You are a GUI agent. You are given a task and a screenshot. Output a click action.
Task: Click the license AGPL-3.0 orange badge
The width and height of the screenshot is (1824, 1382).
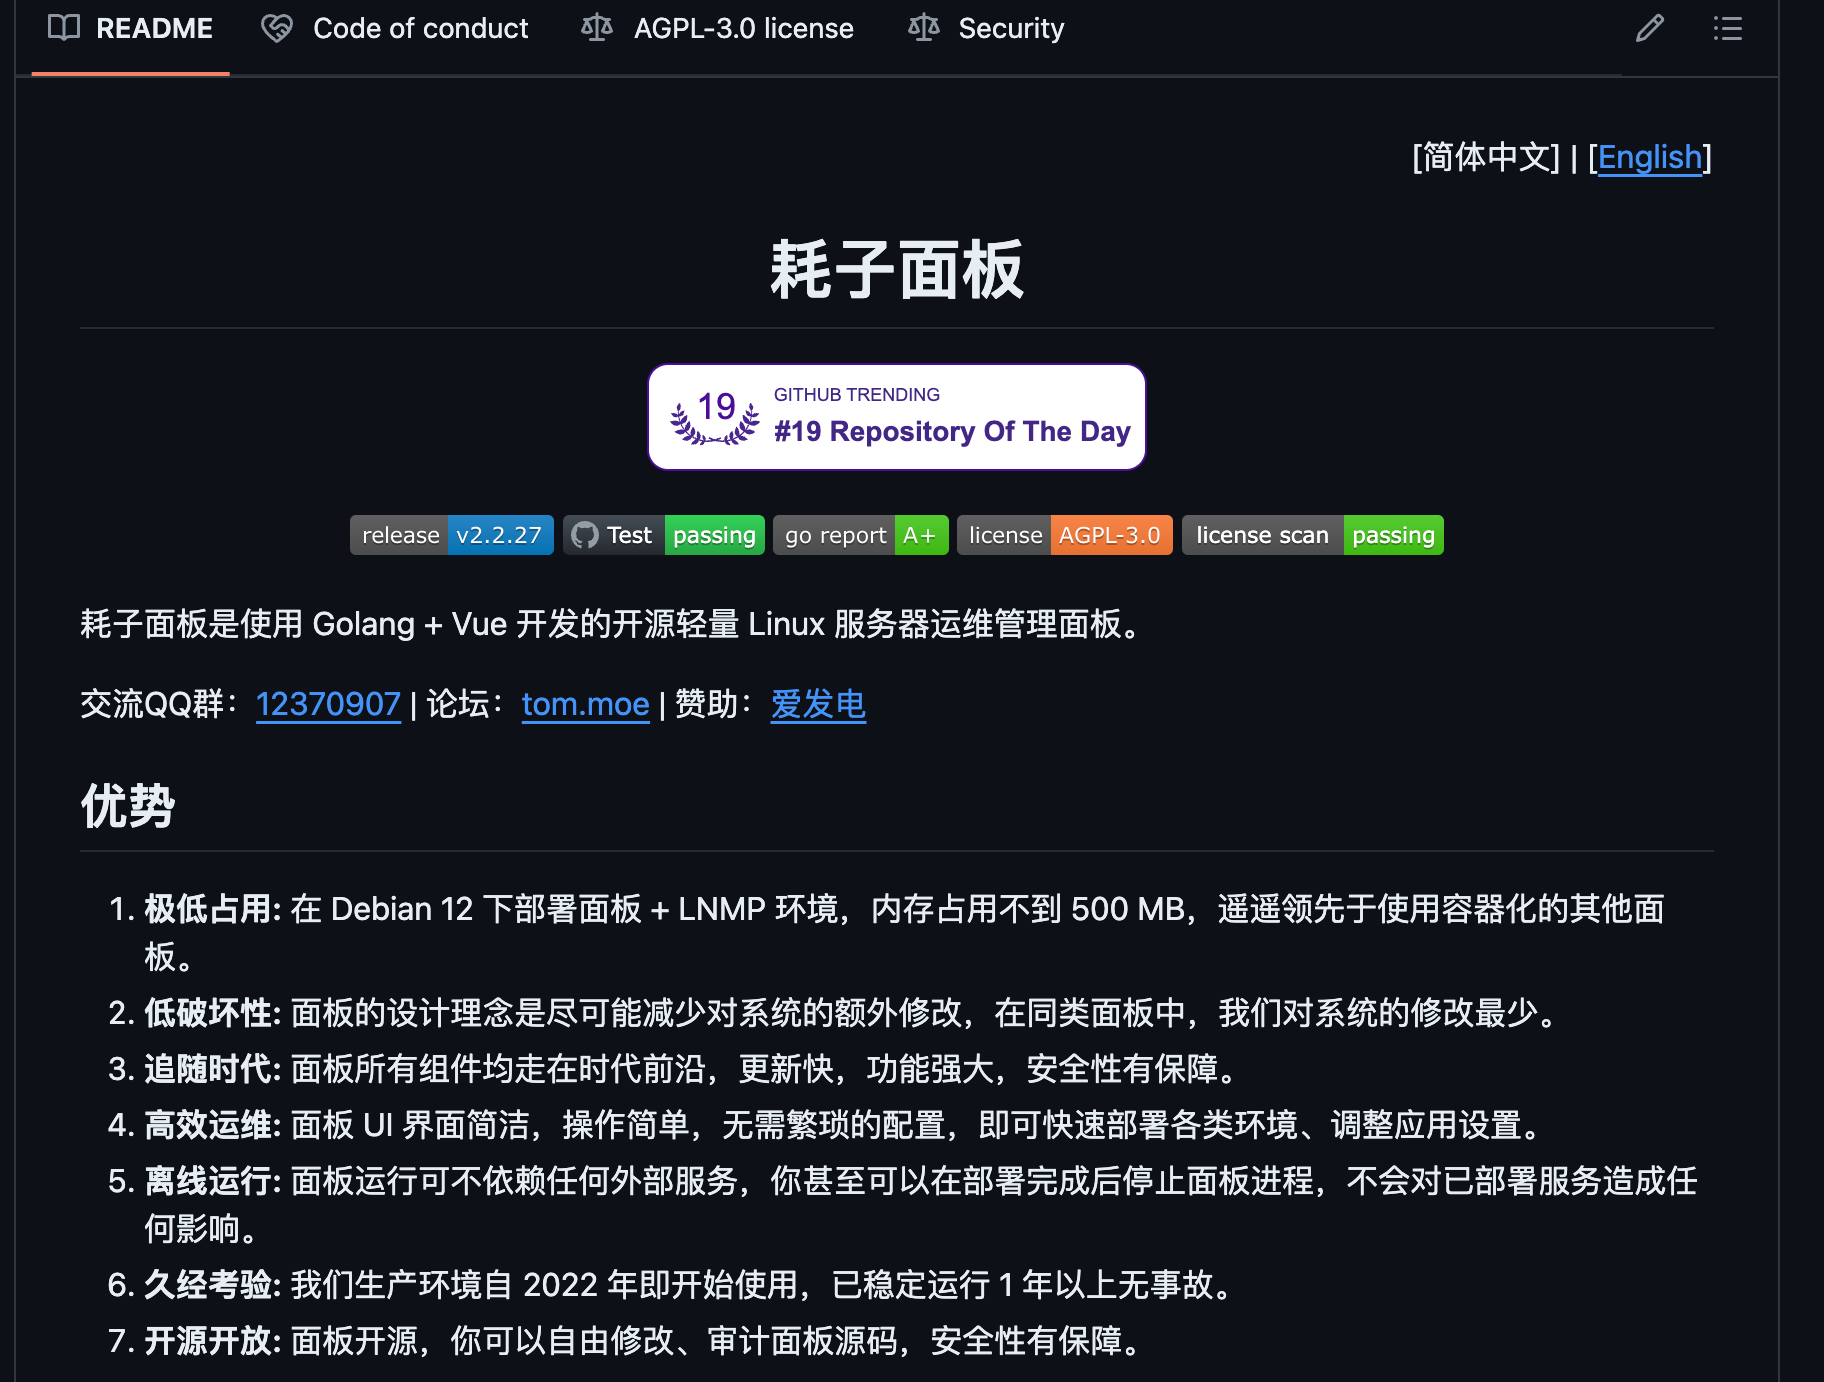click(1064, 536)
